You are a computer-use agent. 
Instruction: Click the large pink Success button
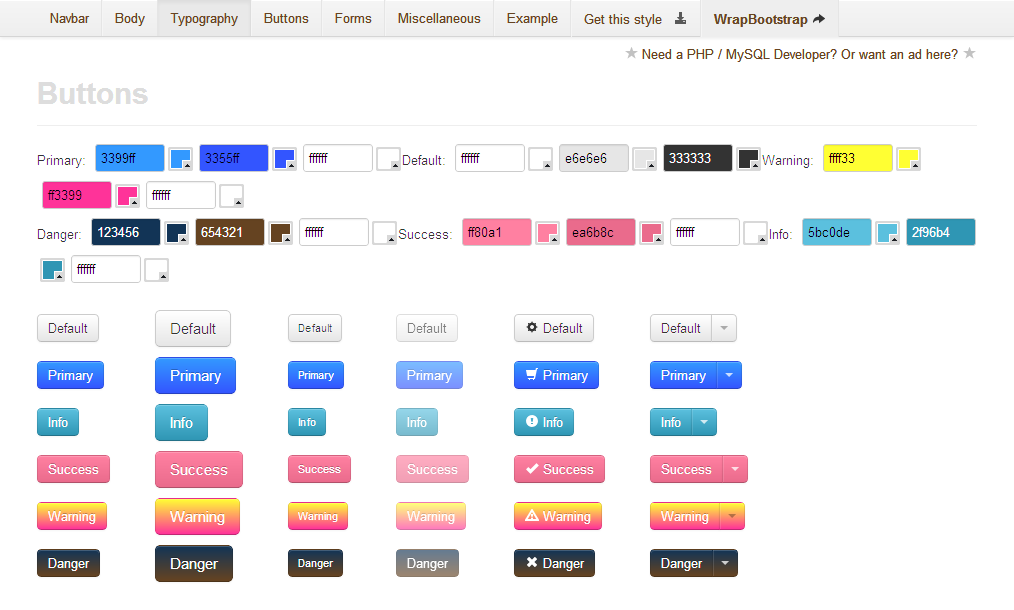click(198, 469)
